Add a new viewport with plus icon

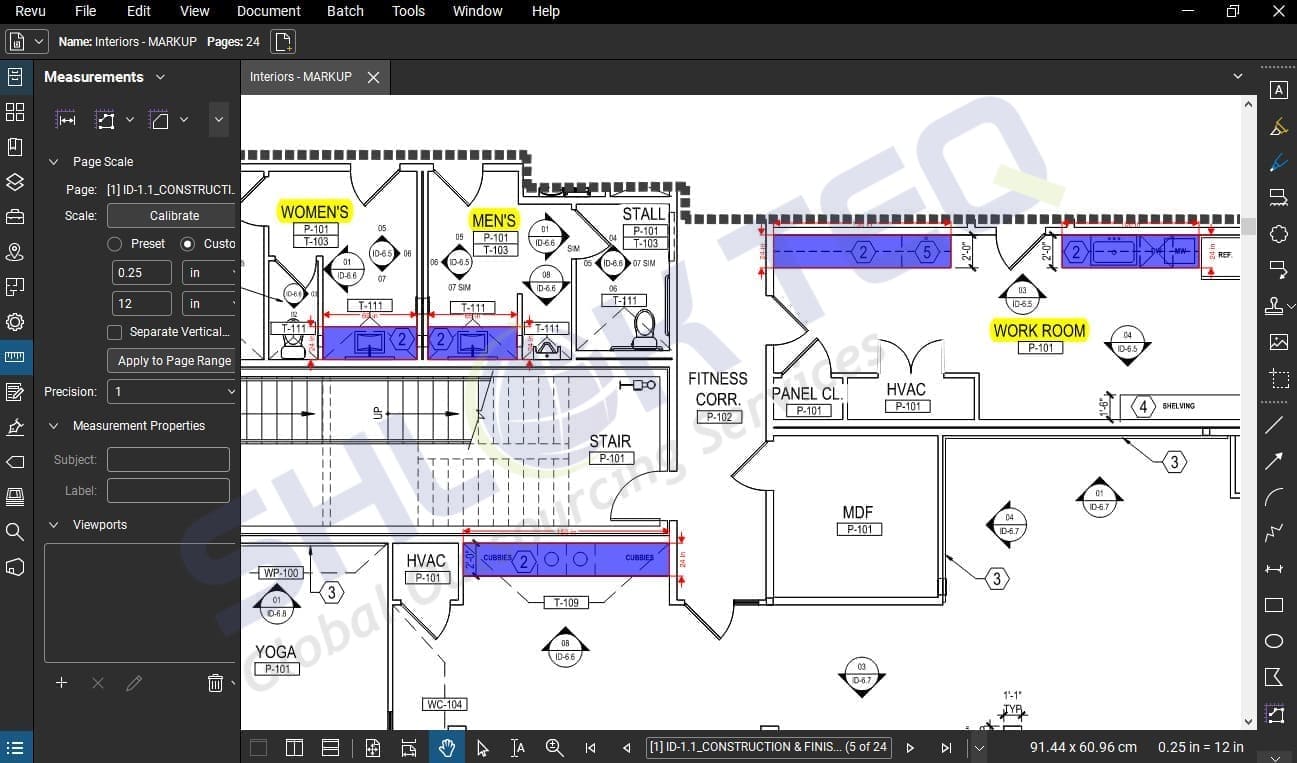click(x=61, y=683)
